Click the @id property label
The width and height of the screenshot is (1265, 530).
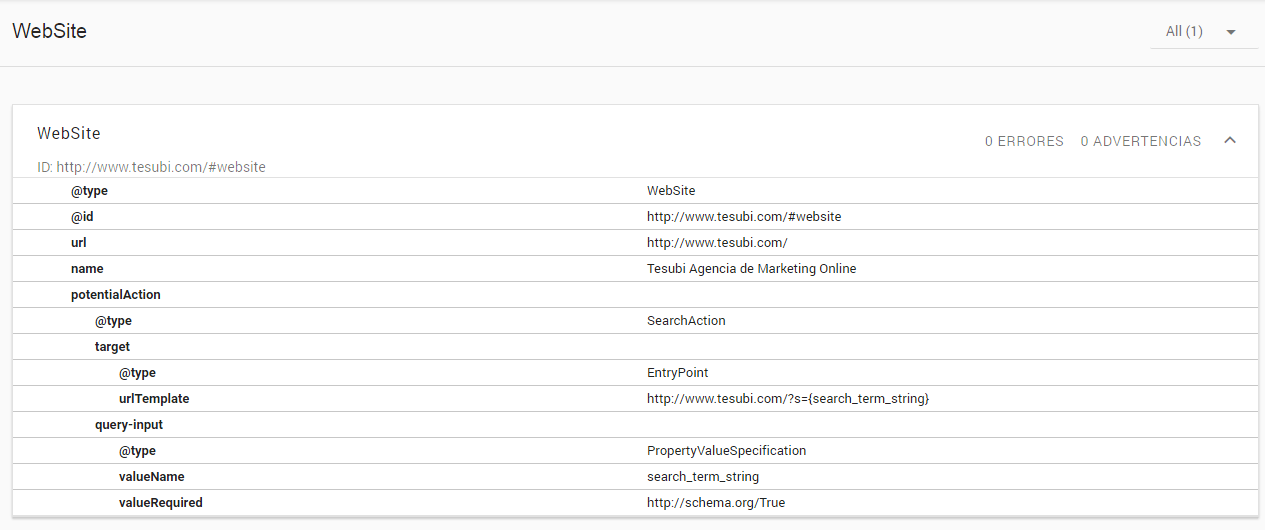click(x=82, y=216)
